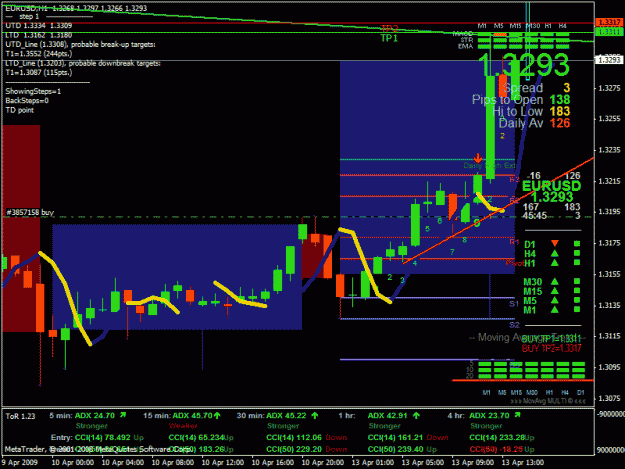Select the Spread value 3
Screen dimensions: 625x469
click(566, 88)
